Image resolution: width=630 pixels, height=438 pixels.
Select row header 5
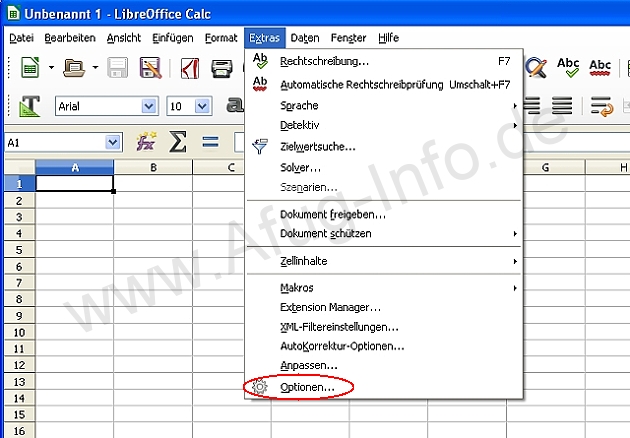click(x=19, y=250)
